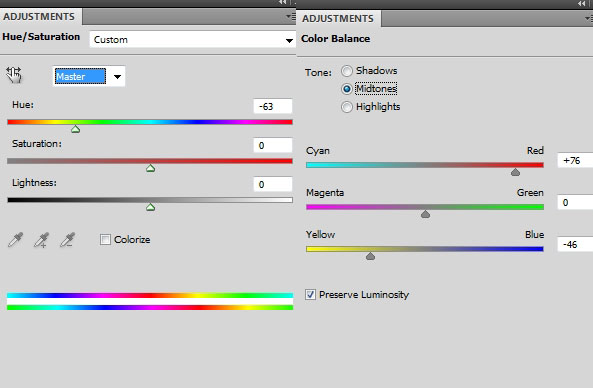Click the Hue slider handle
This screenshot has width=593, height=388.
pyautogui.click(x=75, y=129)
